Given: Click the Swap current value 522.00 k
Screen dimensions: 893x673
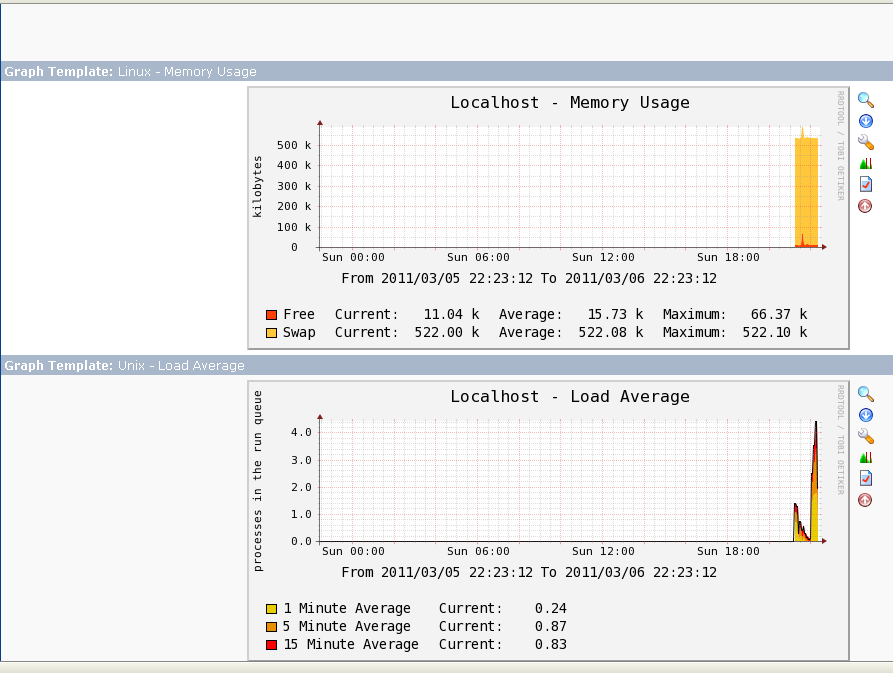Looking at the screenshot, I should tap(446, 333).
